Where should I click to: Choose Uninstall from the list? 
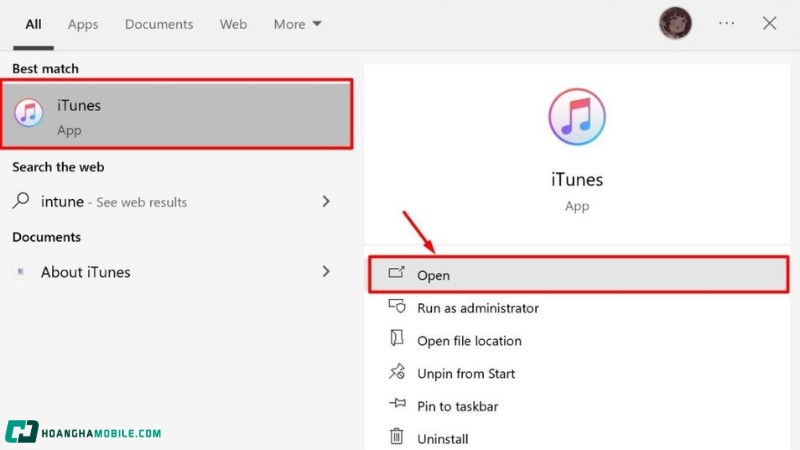point(442,439)
